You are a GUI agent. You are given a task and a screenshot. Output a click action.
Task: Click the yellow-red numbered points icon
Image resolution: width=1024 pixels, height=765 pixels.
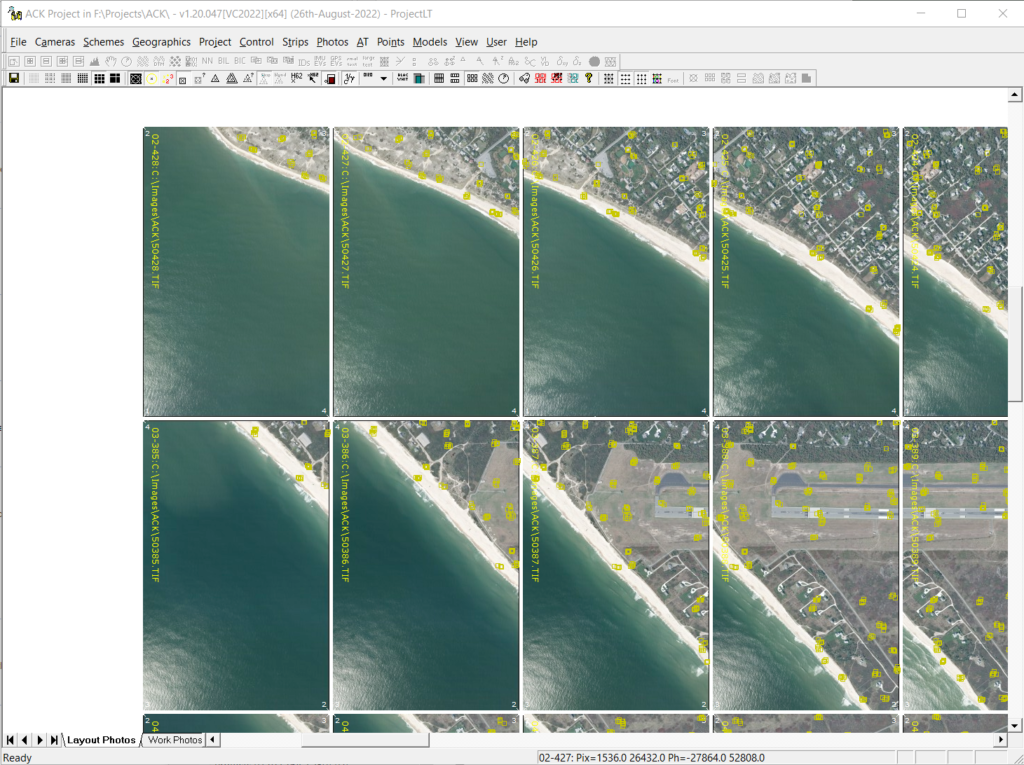167,78
